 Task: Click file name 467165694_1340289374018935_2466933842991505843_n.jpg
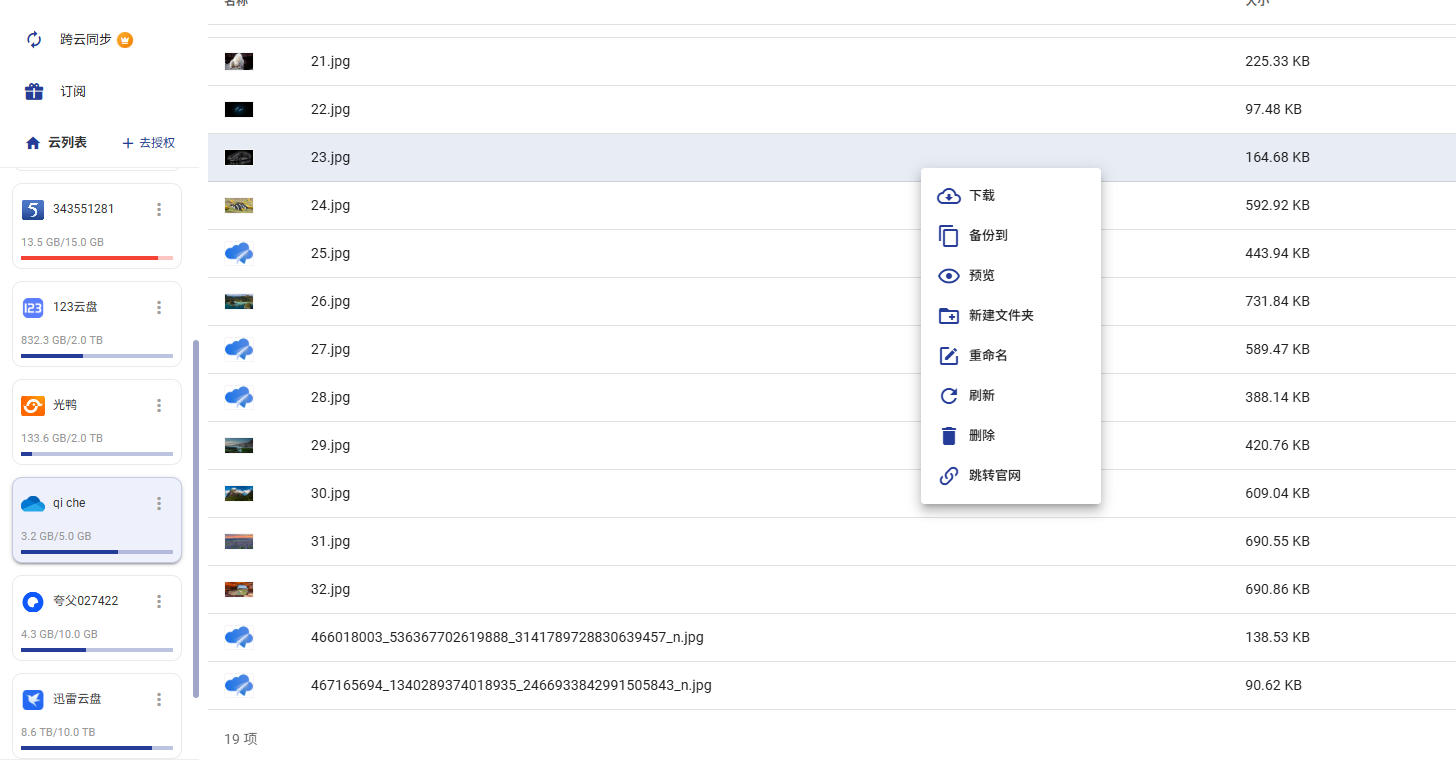click(511, 685)
